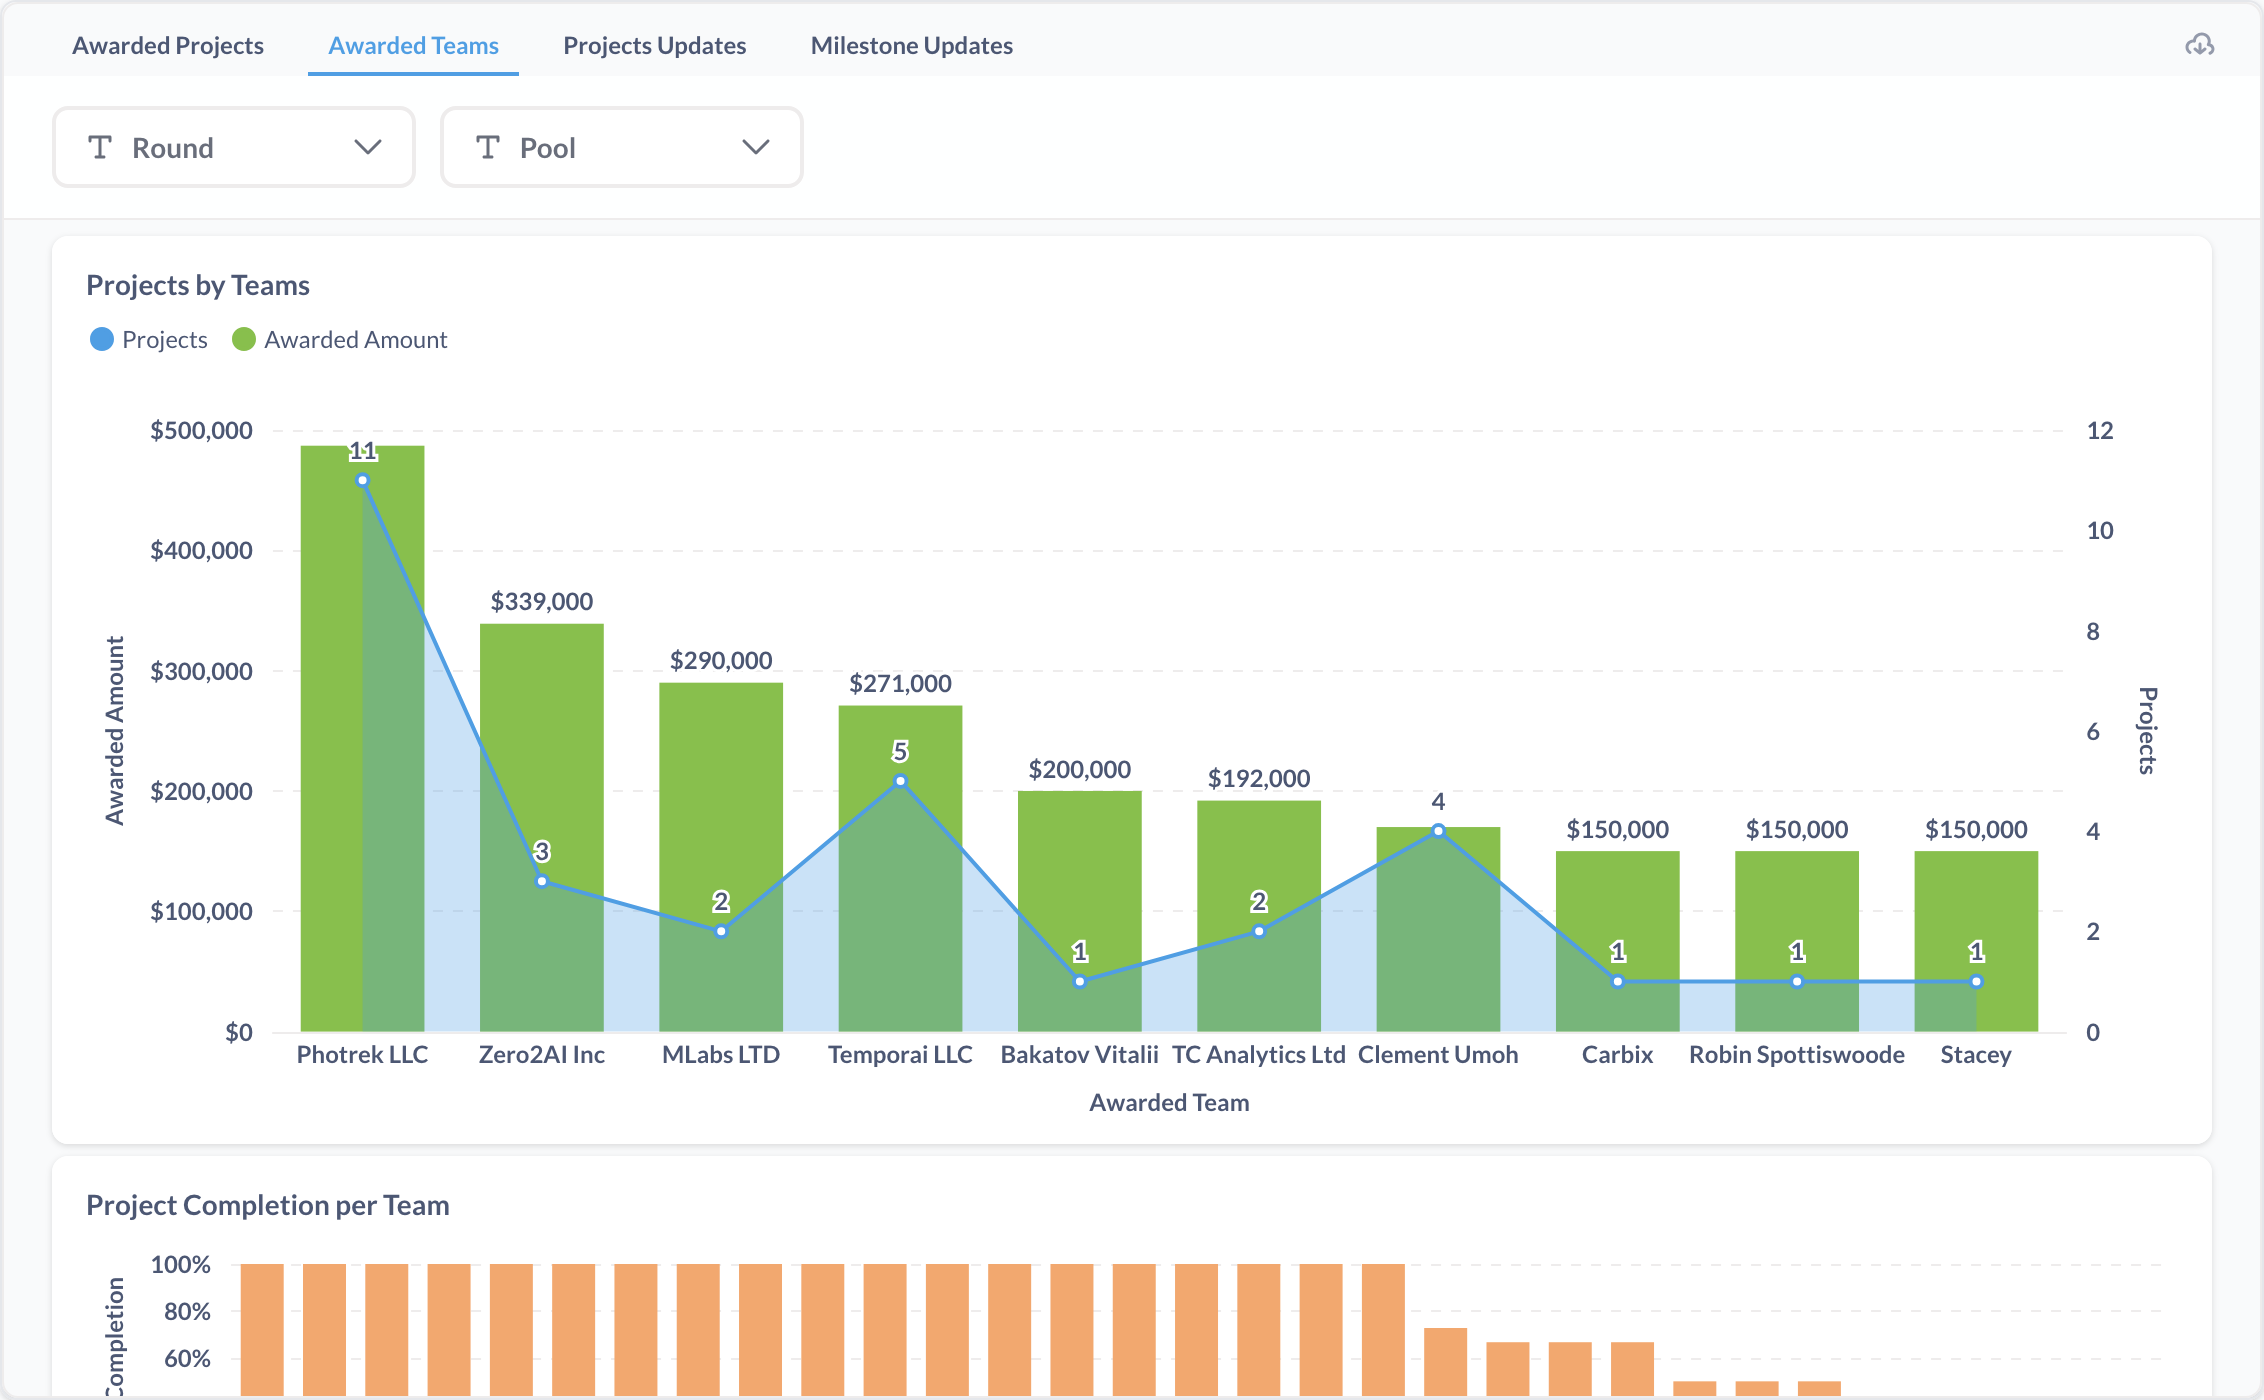The height and width of the screenshot is (1400, 2264).
Task: Open the Projects Updates tab
Action: [x=654, y=45]
